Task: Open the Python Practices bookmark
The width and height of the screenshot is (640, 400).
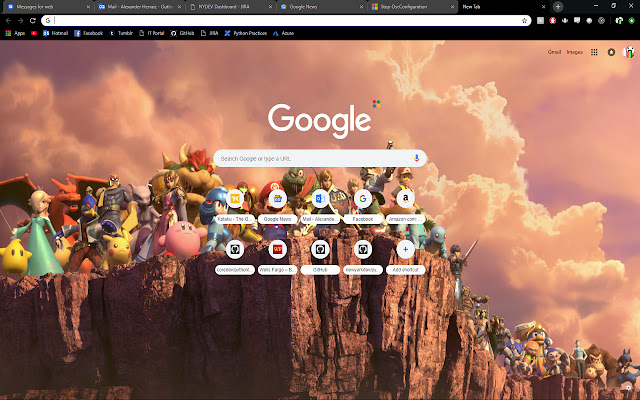Action: [246, 33]
